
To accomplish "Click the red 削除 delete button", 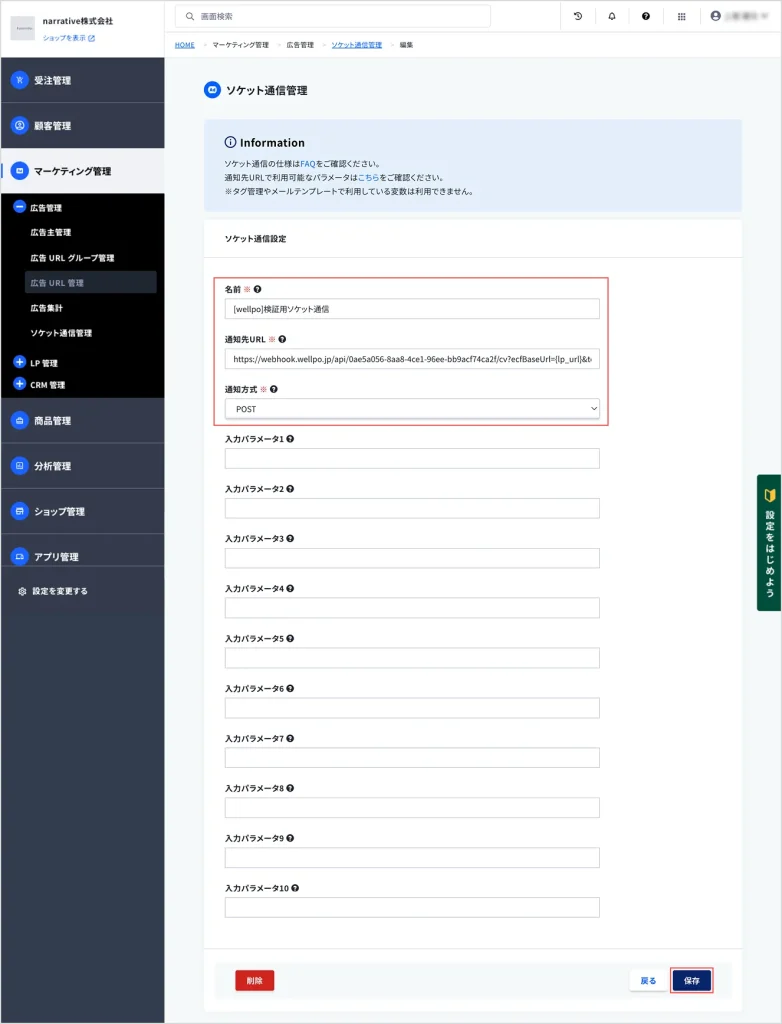I will coord(254,981).
